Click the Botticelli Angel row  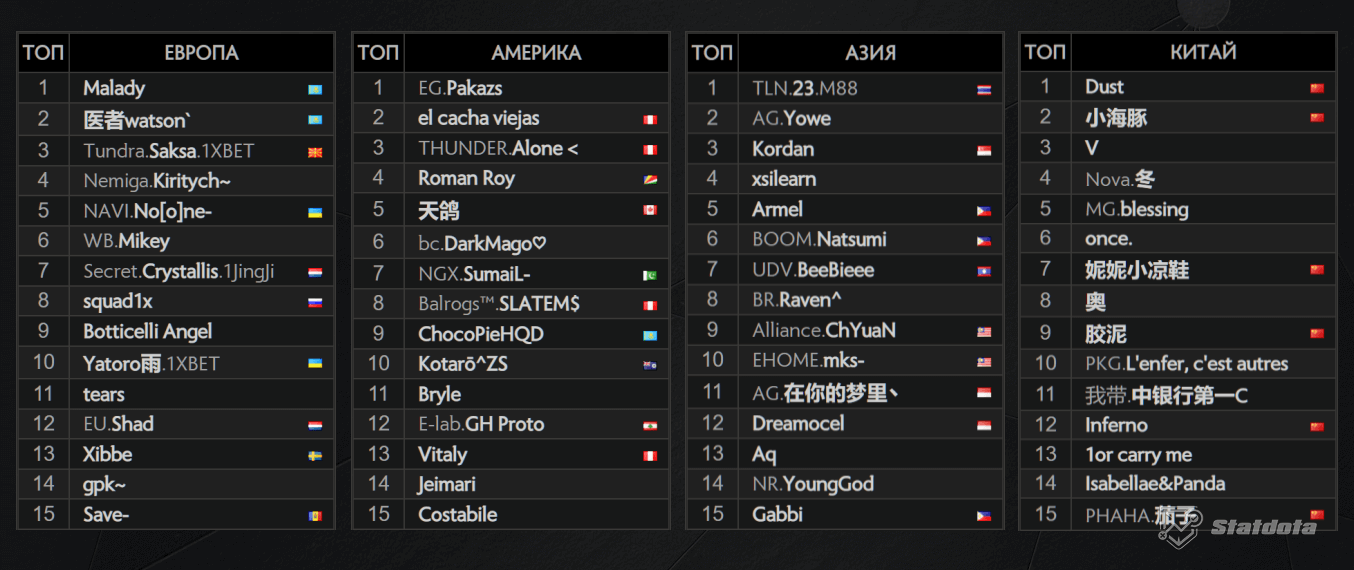148,332
